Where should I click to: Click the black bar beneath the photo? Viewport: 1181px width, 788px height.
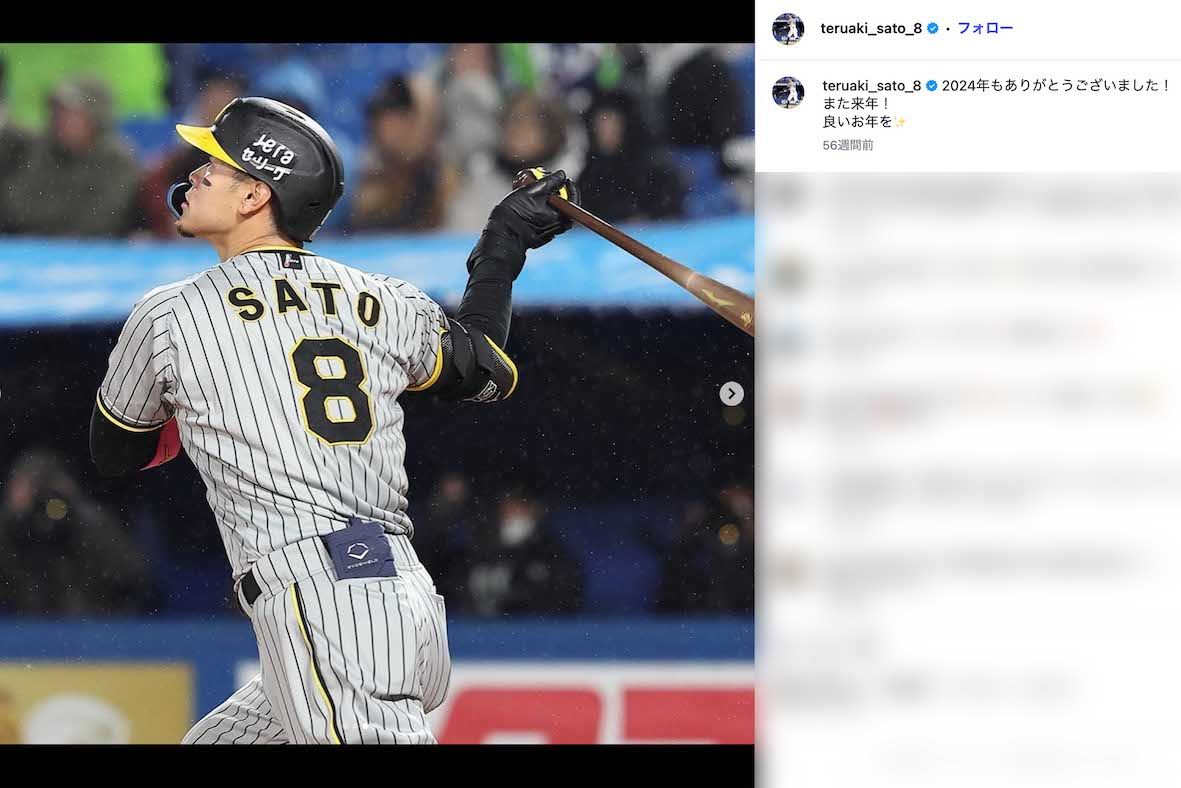point(377,765)
